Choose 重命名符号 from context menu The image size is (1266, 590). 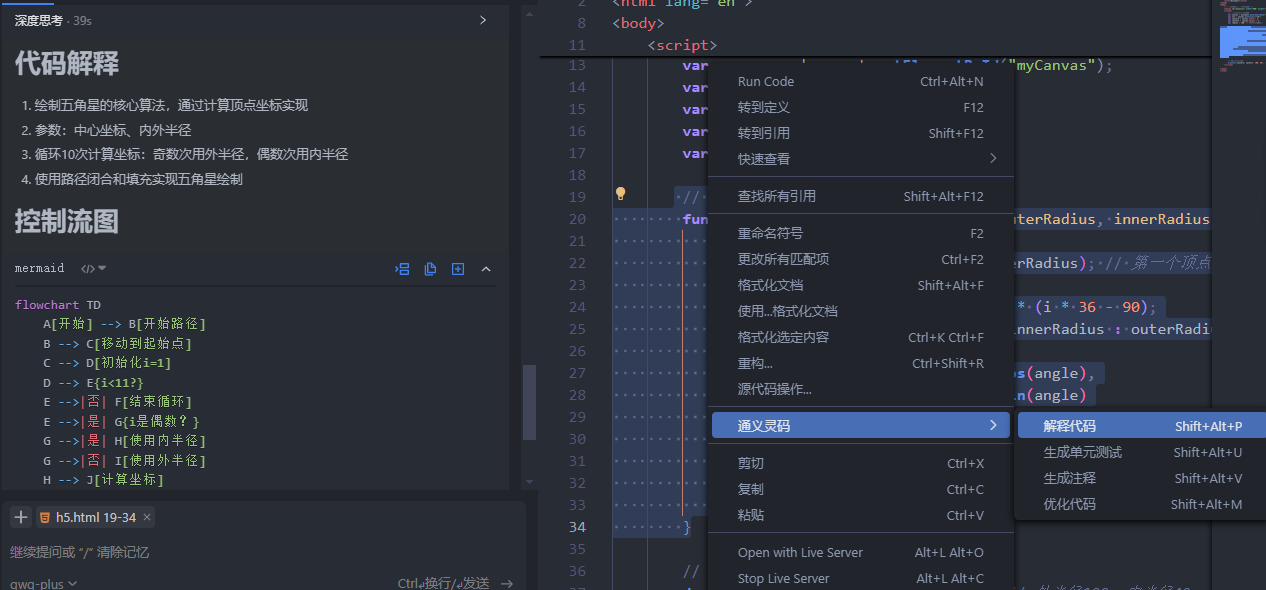(x=861, y=233)
